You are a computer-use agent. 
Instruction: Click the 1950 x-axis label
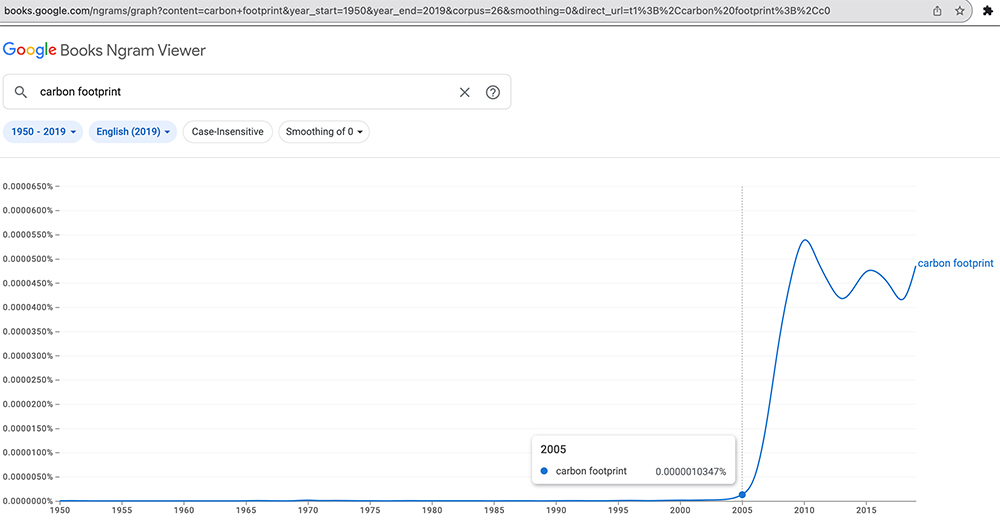point(60,510)
